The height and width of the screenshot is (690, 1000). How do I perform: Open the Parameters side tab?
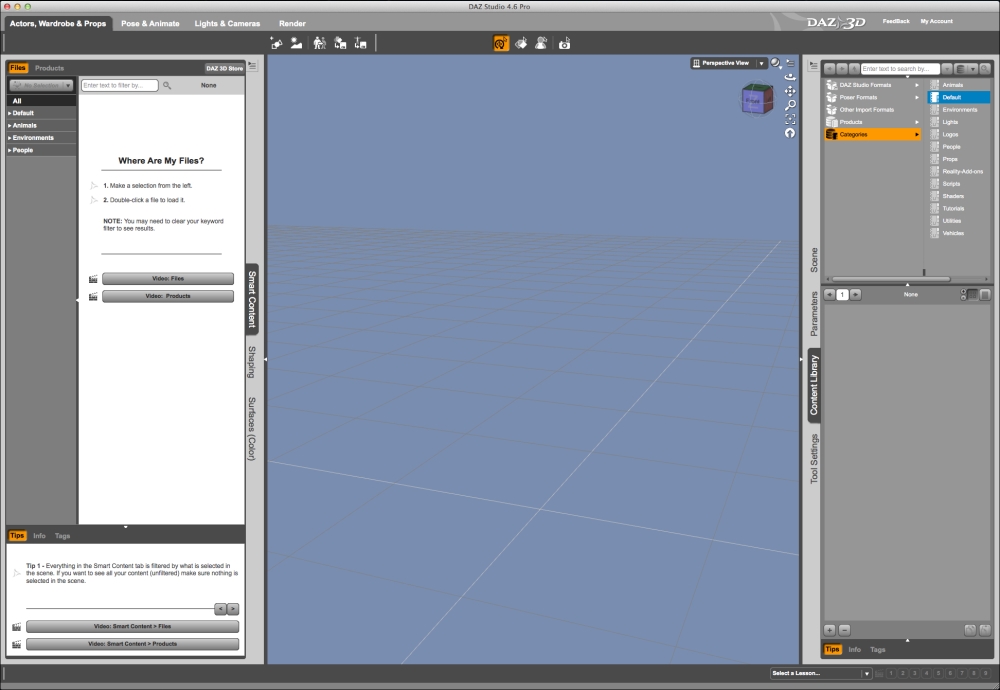click(x=814, y=314)
